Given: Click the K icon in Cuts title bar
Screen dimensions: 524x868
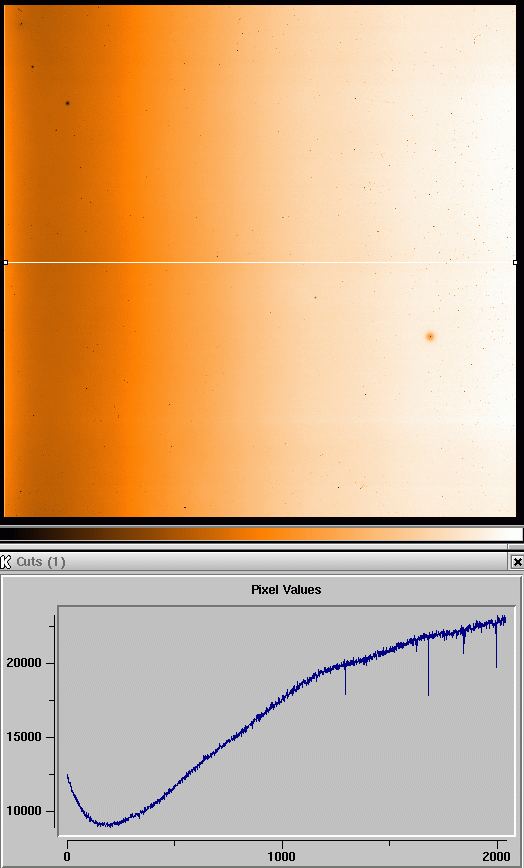Looking at the screenshot, I should tap(6, 562).
